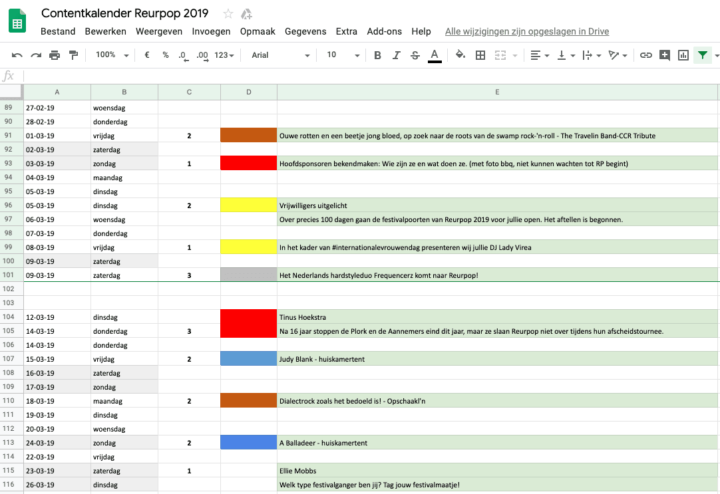720x494 pixels.
Task: Open the text rotation dropdown
Action: [x=618, y=55]
